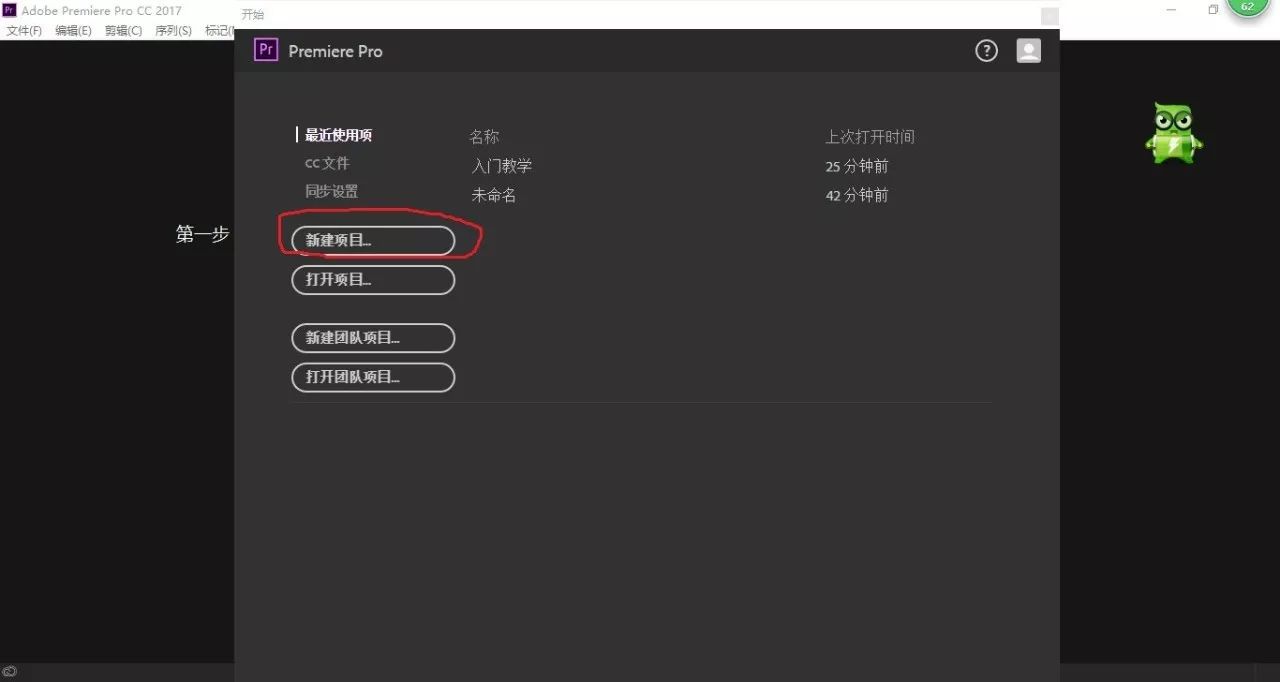Image resolution: width=1280 pixels, height=682 pixels.
Task: Click the 25 分钟前 timestamp entry
Action: [x=857, y=166]
